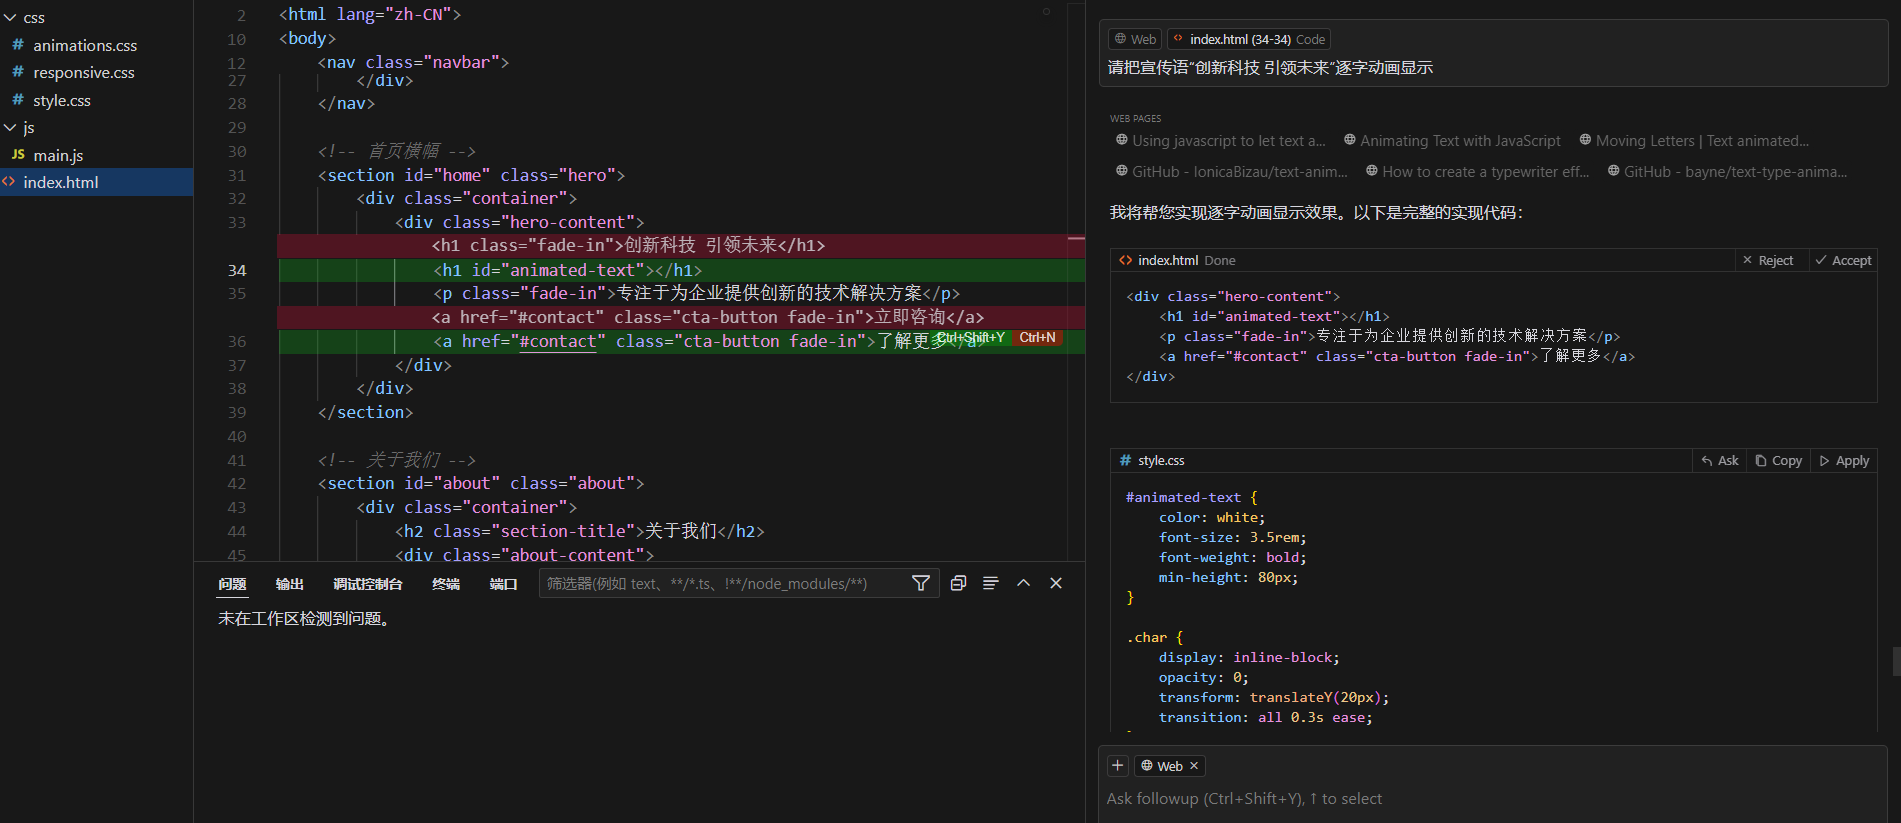This screenshot has height=823, width=1901.
Task: Open 'GitHub - bayne/text-type-anima...' link
Action: click(x=1727, y=172)
